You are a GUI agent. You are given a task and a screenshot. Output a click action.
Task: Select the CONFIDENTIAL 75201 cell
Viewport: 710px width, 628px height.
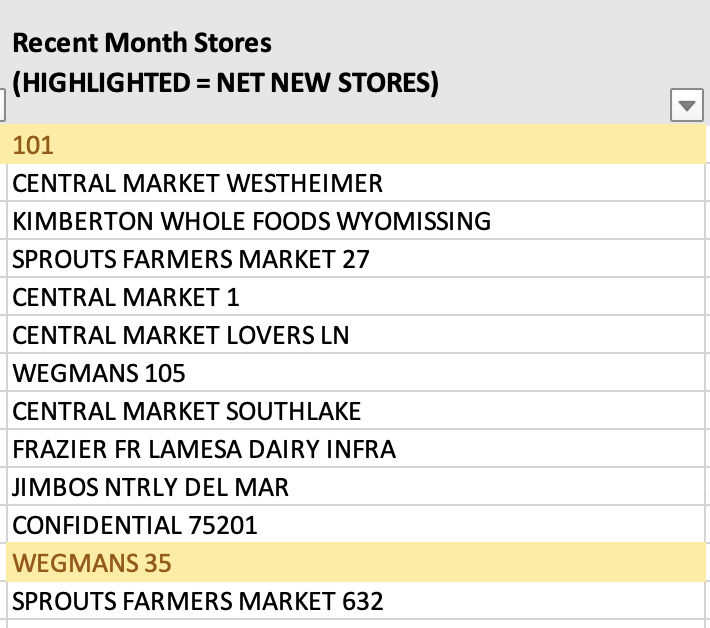[356, 525]
